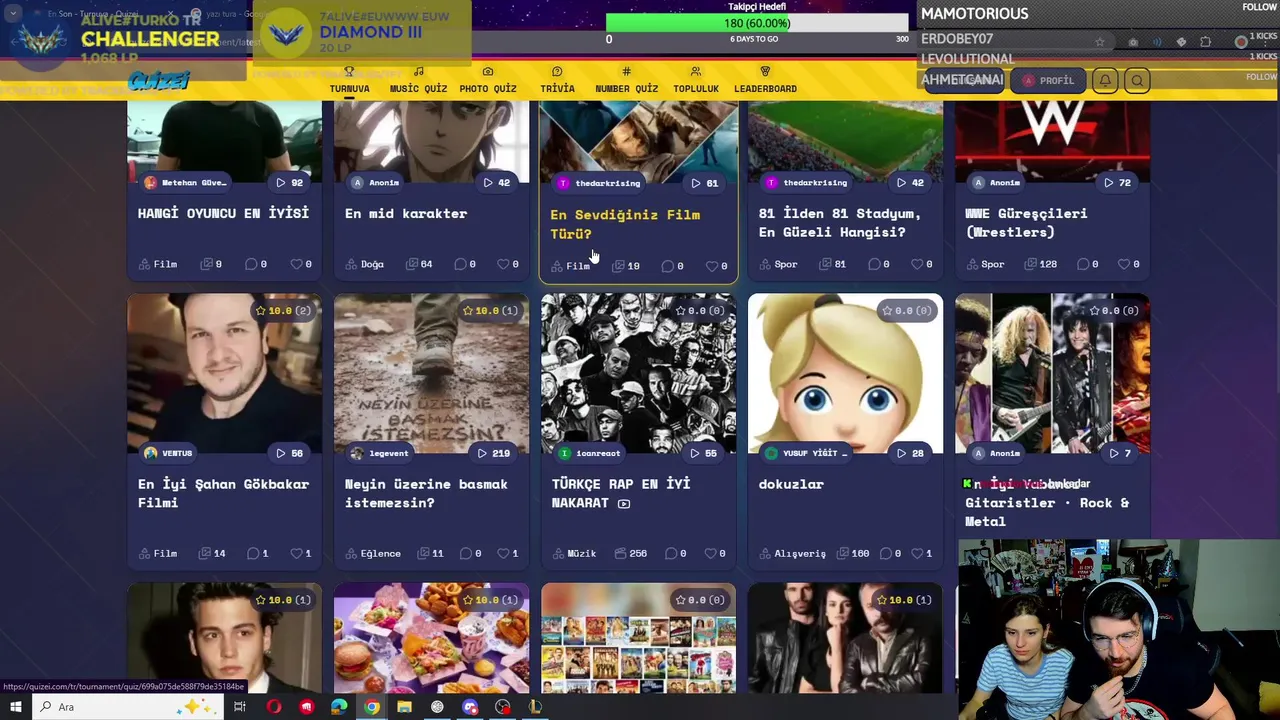This screenshot has width=1280, height=720.
Task: Open the LEADERBOARD page
Action: click(765, 80)
